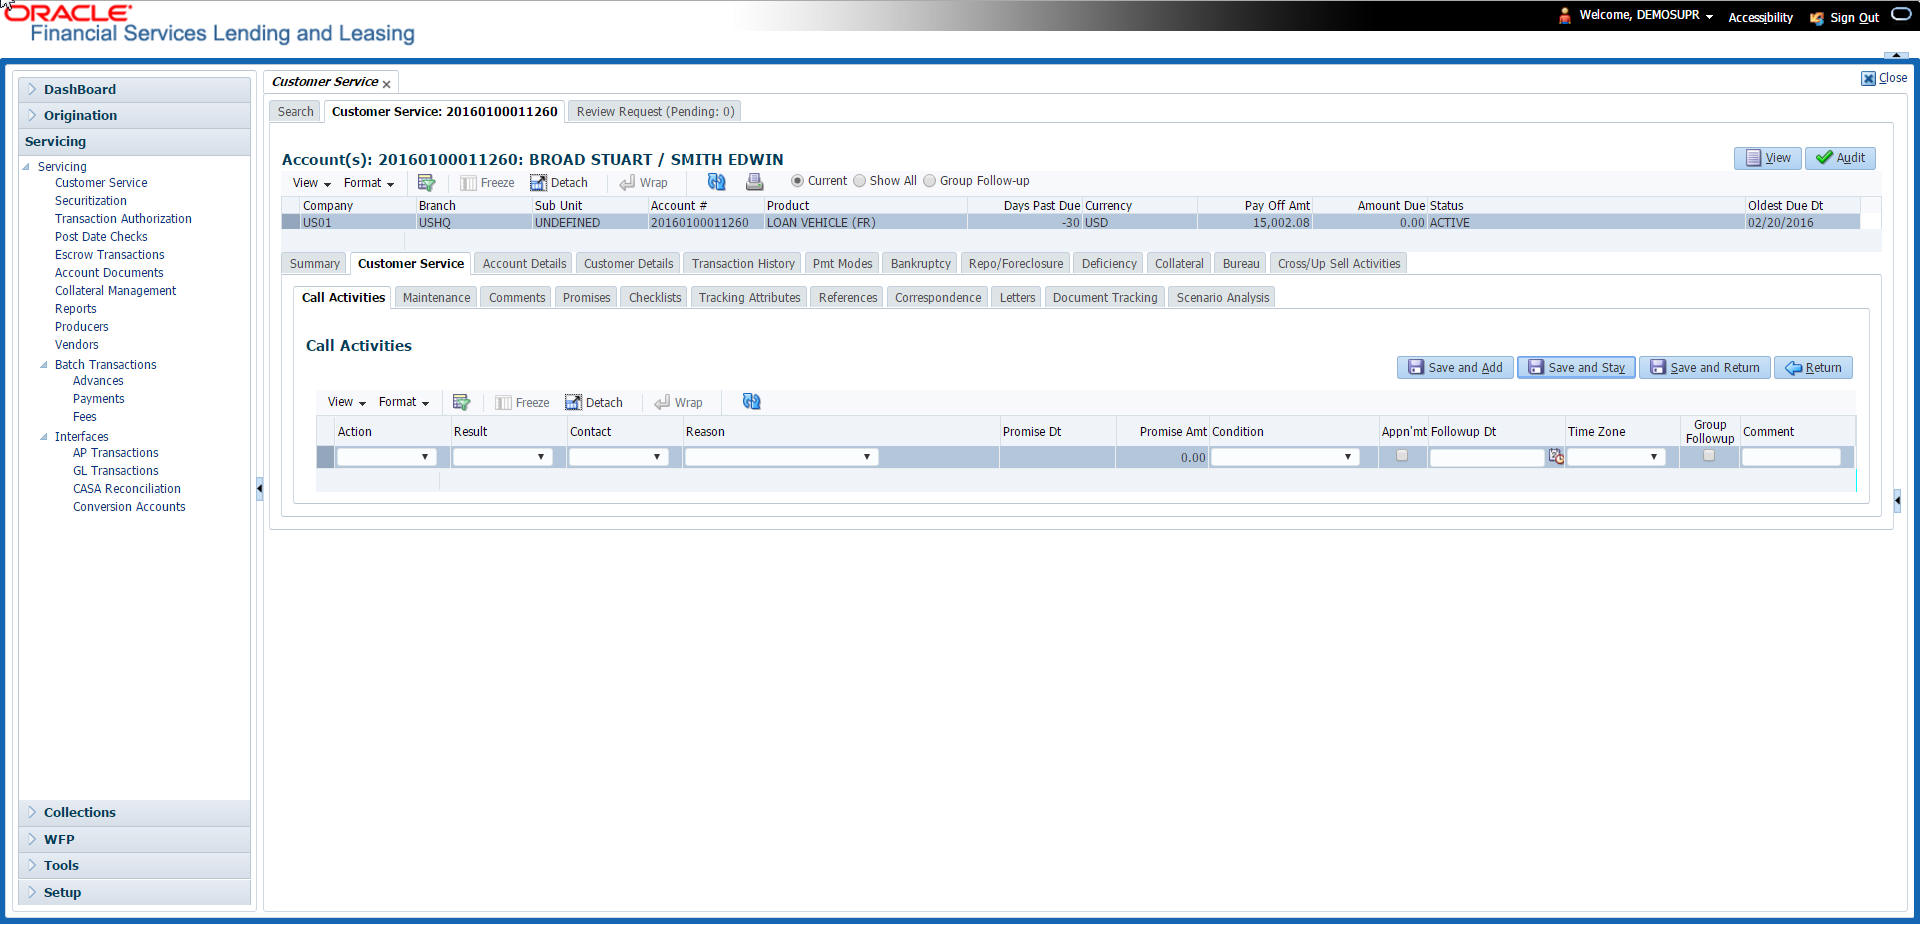Expand the DashBoard navigation section
Image resolution: width=1920 pixels, height=925 pixels.
click(x=134, y=89)
